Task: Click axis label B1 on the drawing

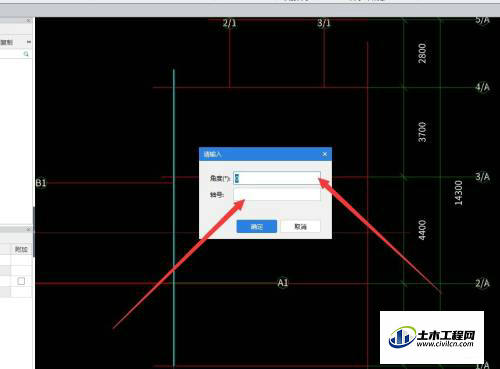Action: click(x=41, y=183)
